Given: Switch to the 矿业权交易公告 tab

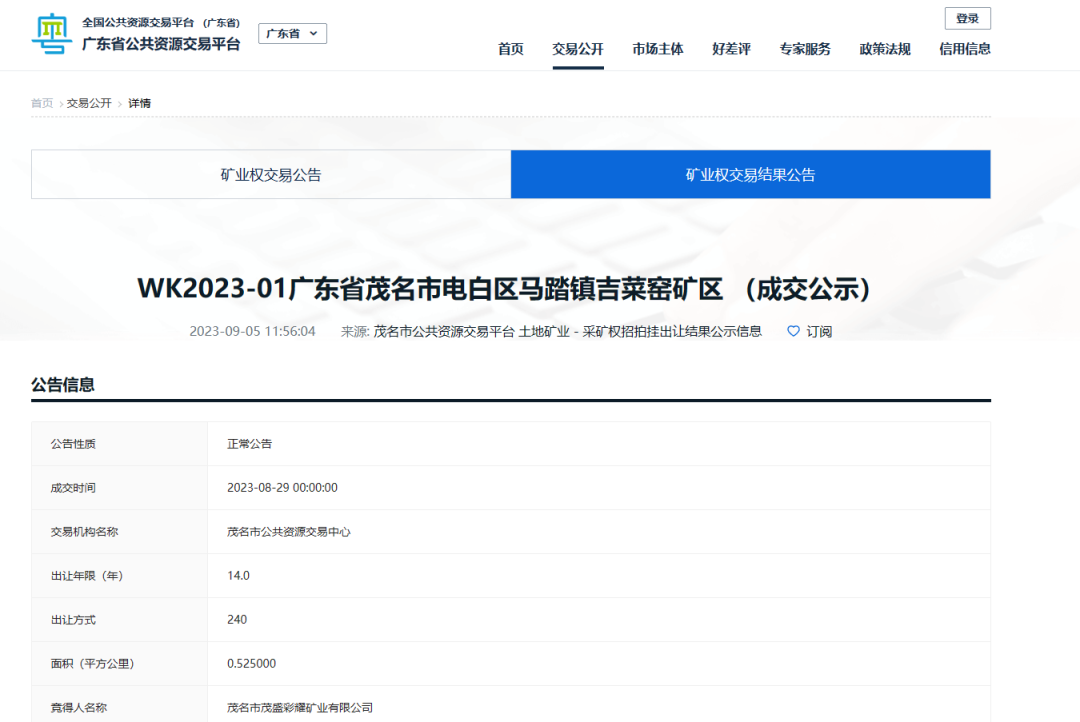Looking at the screenshot, I should 271,175.
